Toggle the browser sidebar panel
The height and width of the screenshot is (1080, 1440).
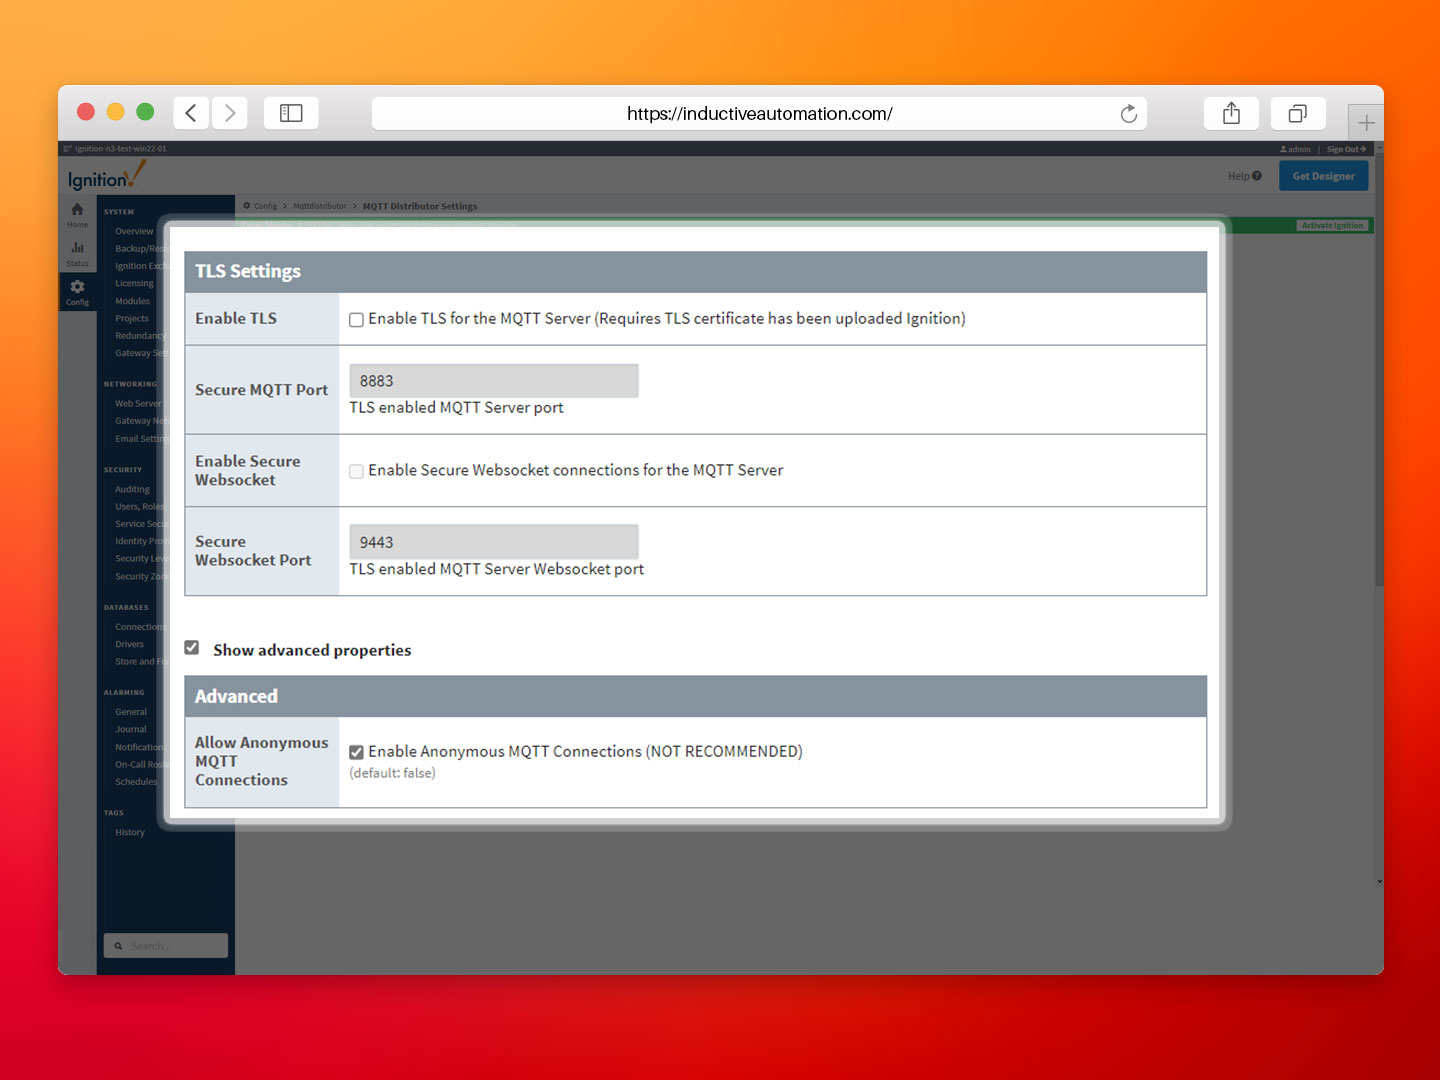pyautogui.click(x=291, y=113)
